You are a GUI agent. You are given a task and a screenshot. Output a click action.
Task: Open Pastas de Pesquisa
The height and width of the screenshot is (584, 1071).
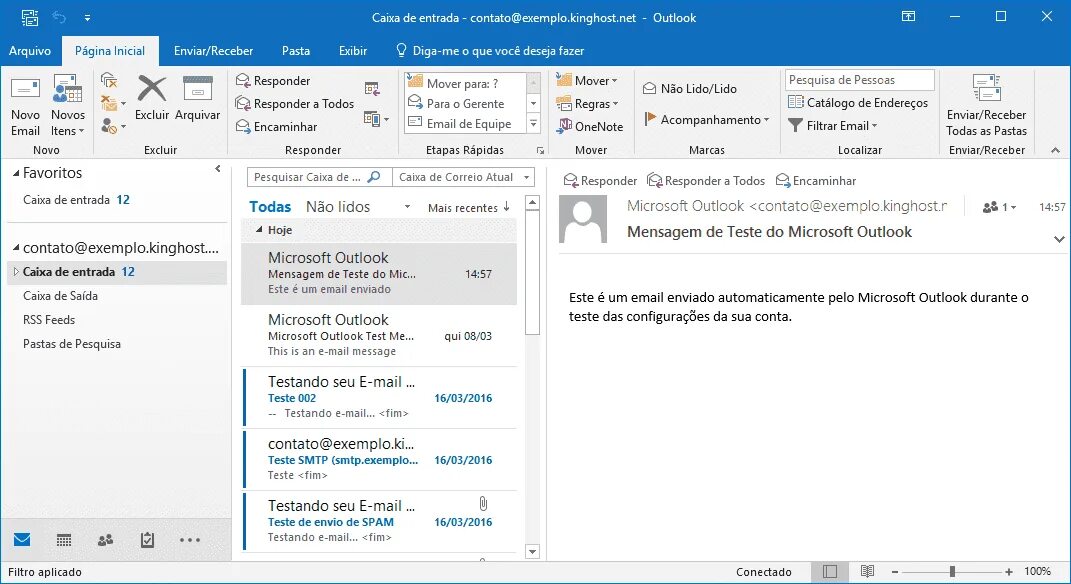(72, 344)
